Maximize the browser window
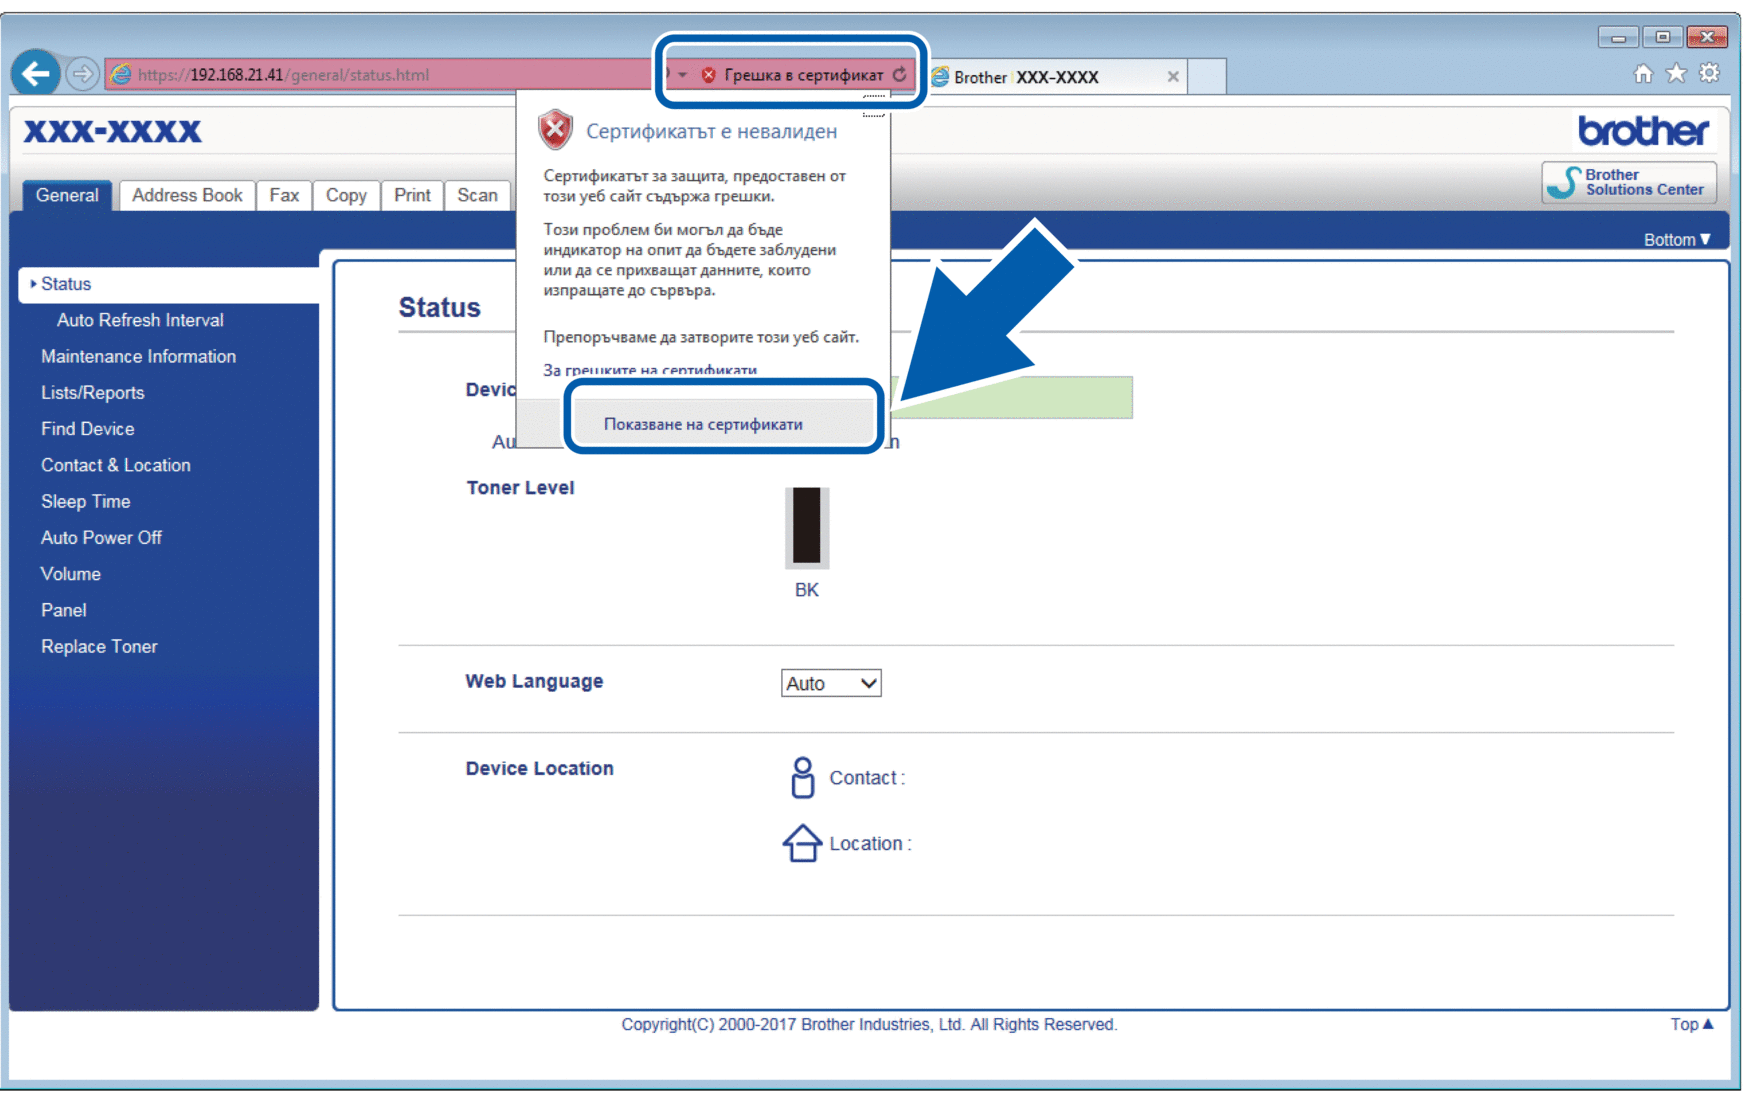This screenshot has height=1099, width=1743. pos(1662,37)
